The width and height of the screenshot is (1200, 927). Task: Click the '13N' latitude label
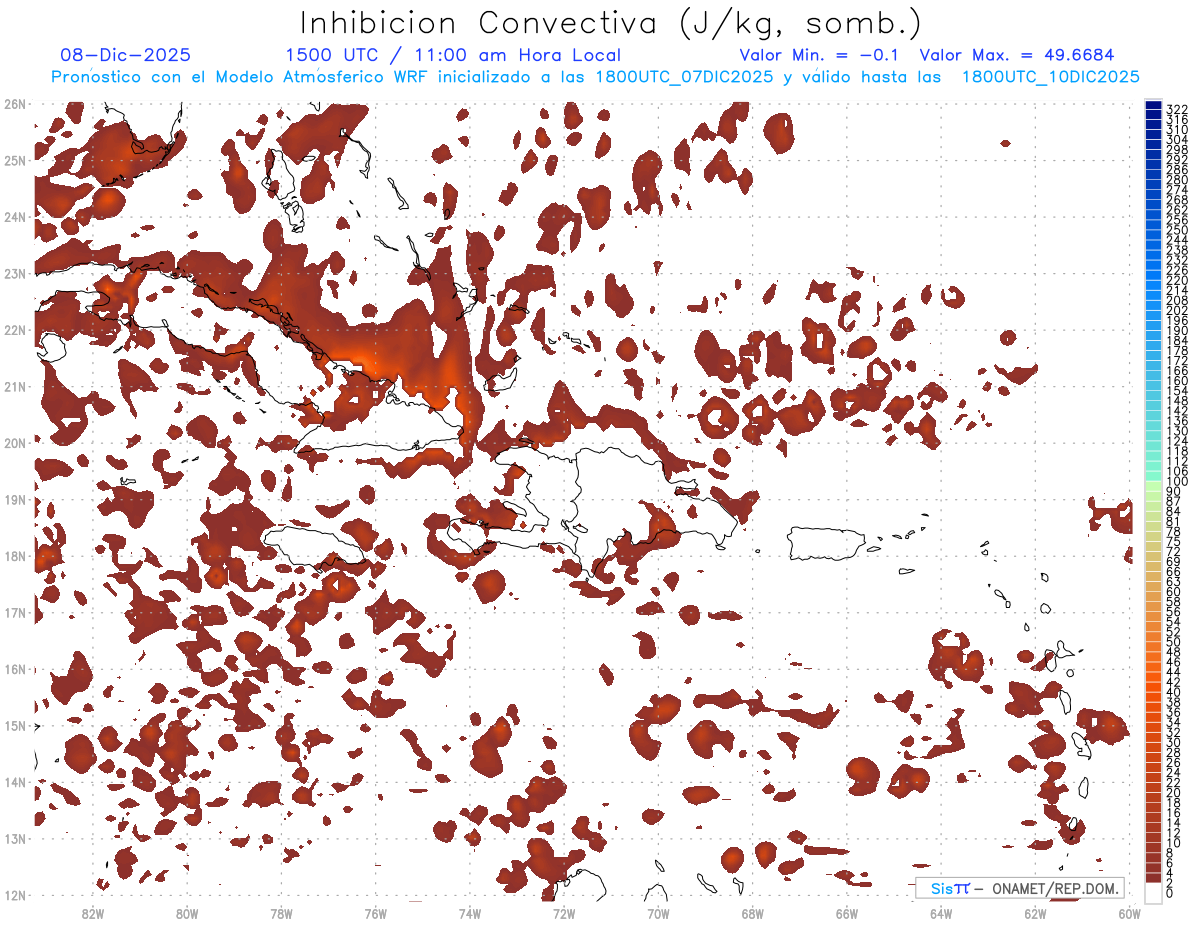(15, 839)
